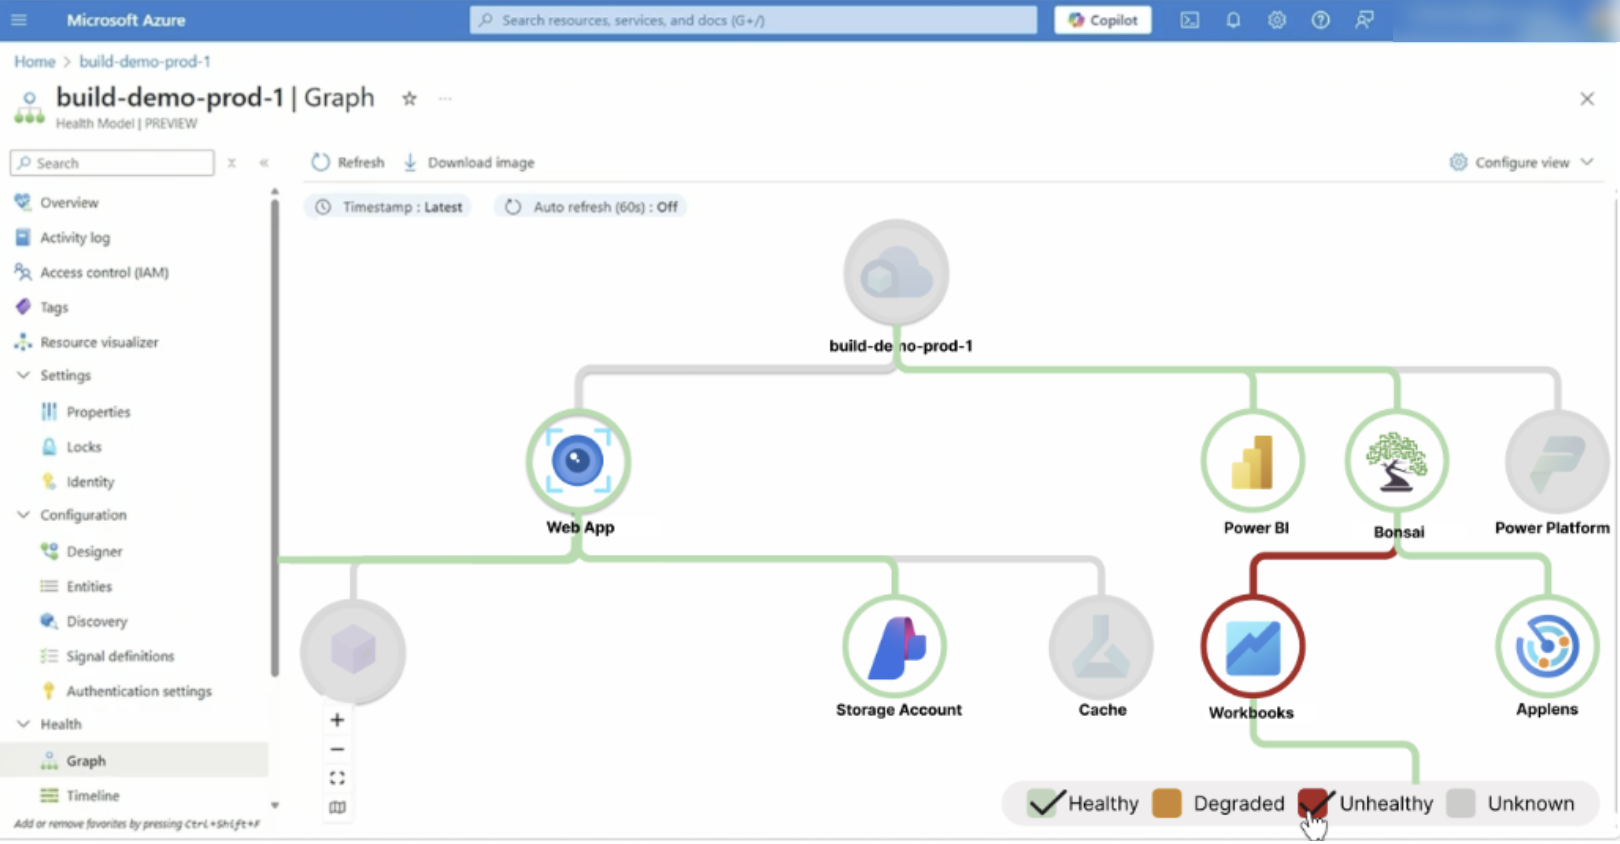
Task: Open the help question mark menu
Action: (x=1321, y=20)
